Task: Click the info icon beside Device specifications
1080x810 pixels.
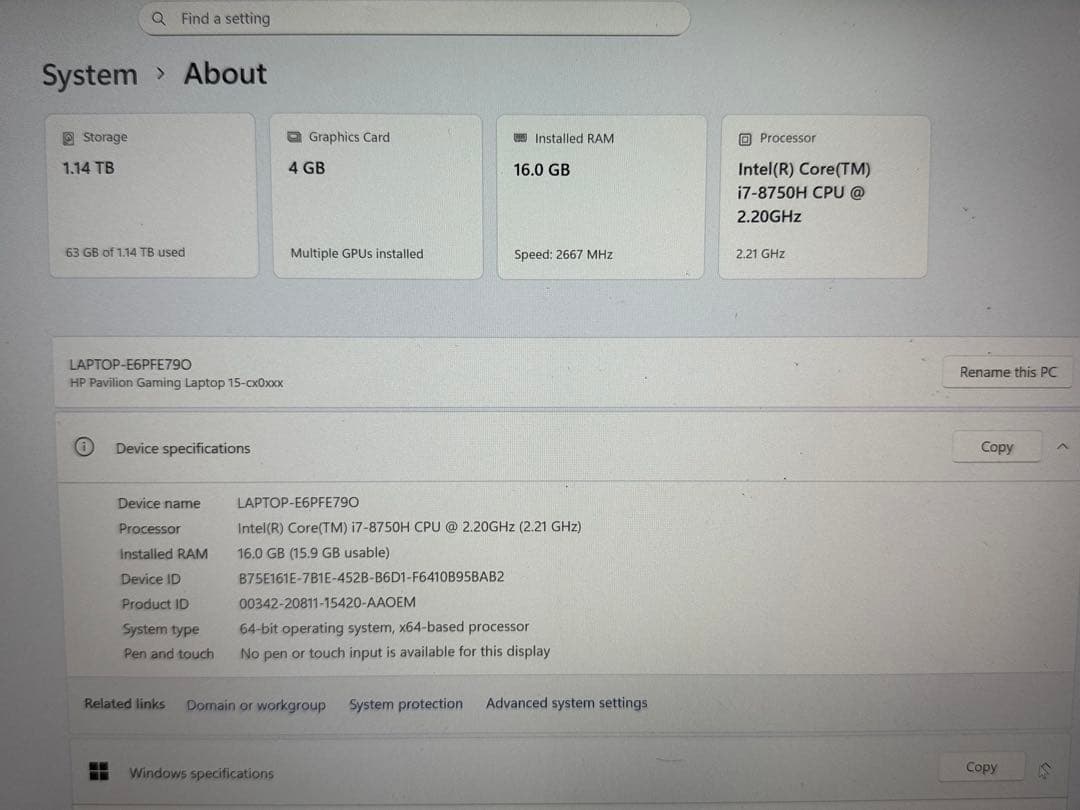Action: tap(85, 447)
